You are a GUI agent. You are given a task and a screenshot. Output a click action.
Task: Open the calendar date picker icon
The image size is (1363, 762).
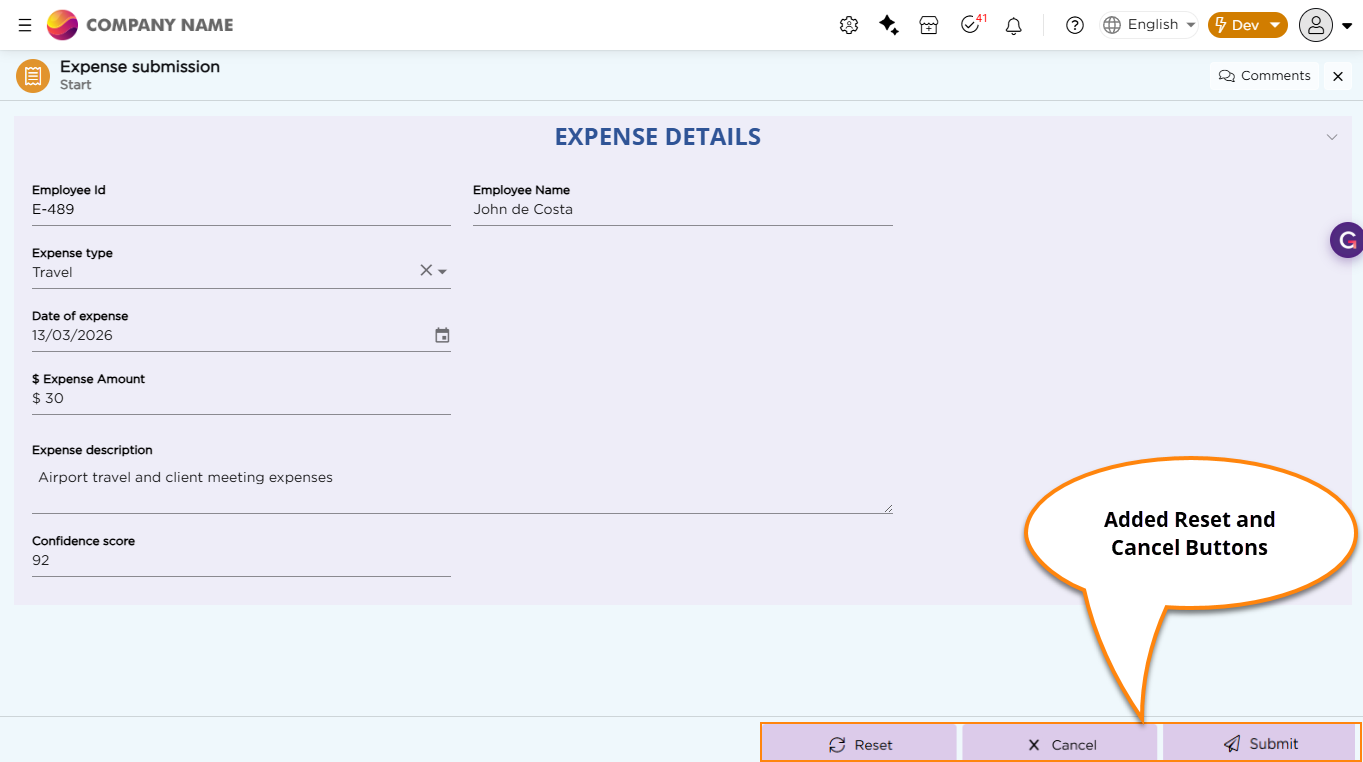pyautogui.click(x=442, y=335)
